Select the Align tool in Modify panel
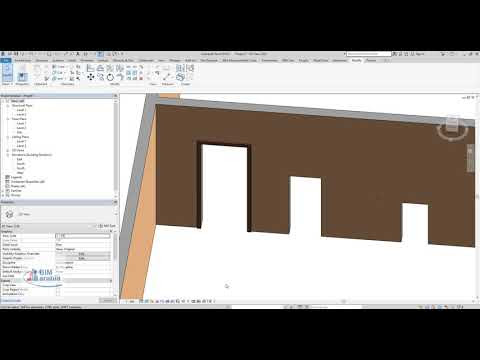Image resolution: width=480 pixels, height=360 pixels. pyautogui.click(x=90, y=68)
